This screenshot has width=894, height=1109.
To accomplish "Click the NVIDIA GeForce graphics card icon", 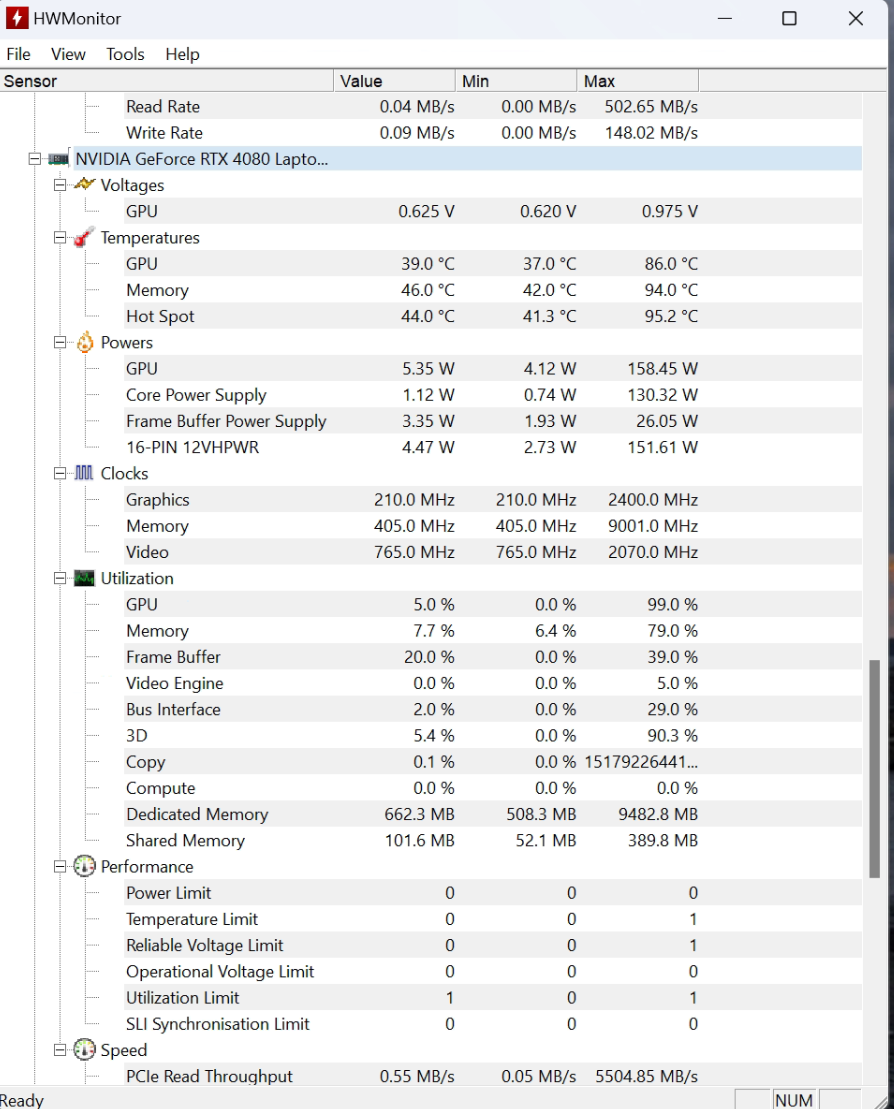I will click(59, 159).
